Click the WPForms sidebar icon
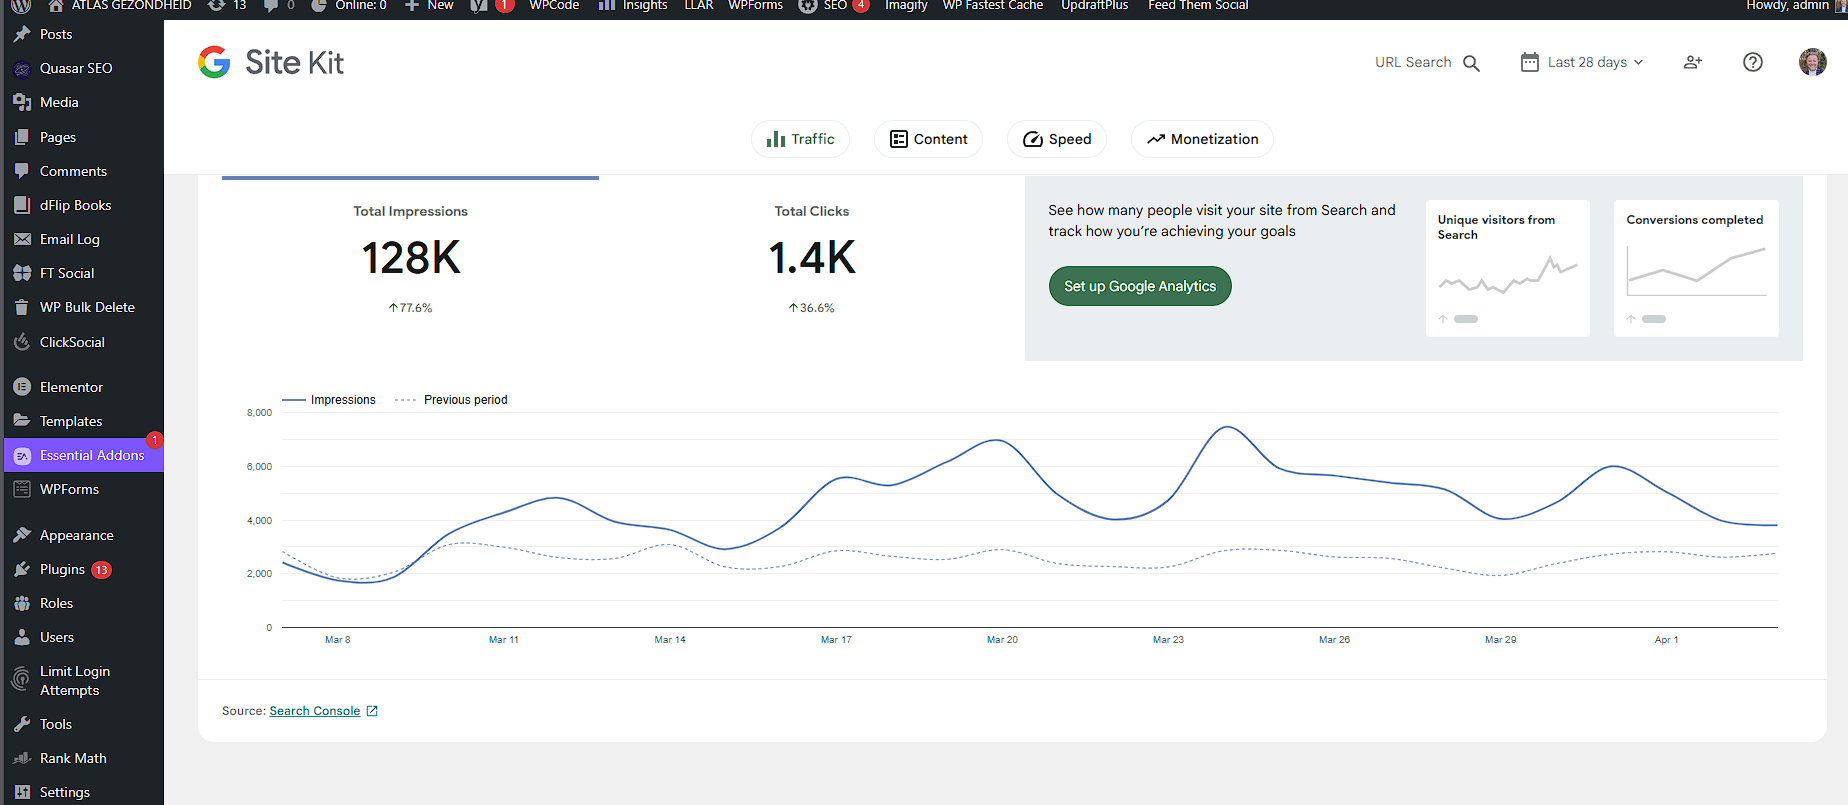 [x=22, y=489]
